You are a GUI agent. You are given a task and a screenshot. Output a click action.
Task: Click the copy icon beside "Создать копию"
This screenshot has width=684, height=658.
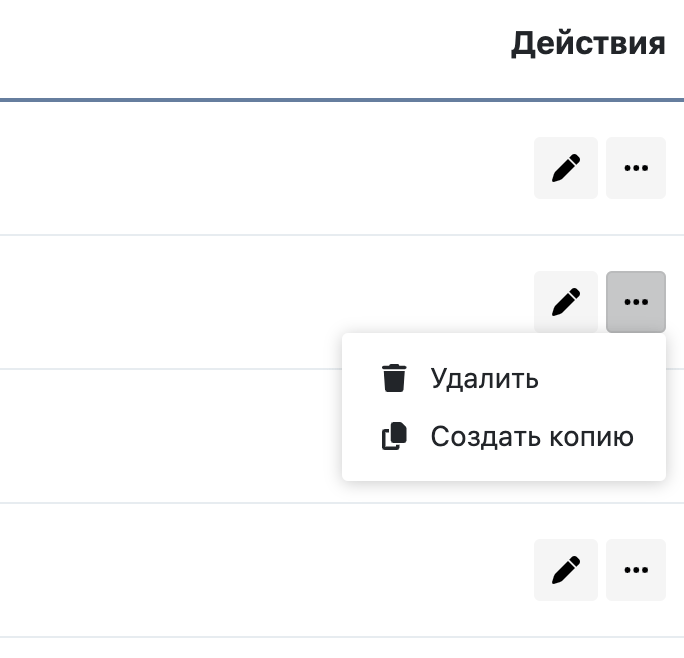pos(395,437)
